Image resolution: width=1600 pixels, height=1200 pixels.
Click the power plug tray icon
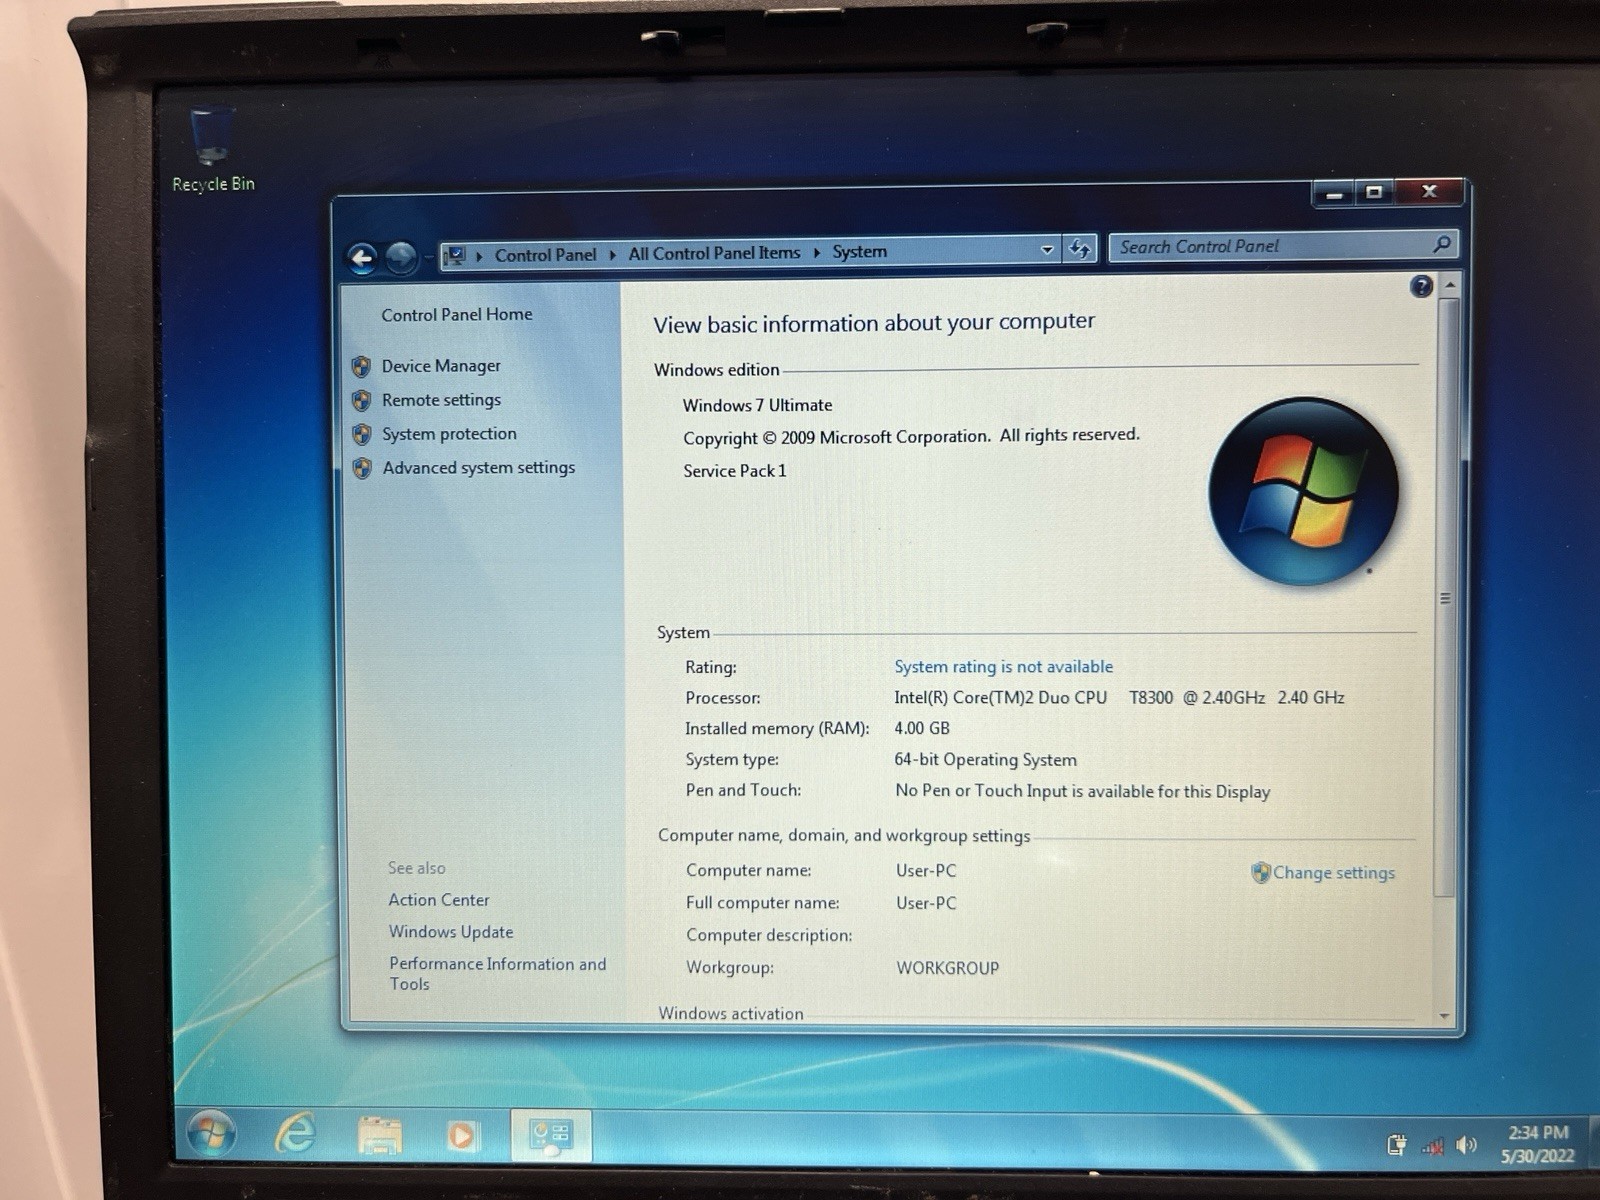tap(1397, 1145)
